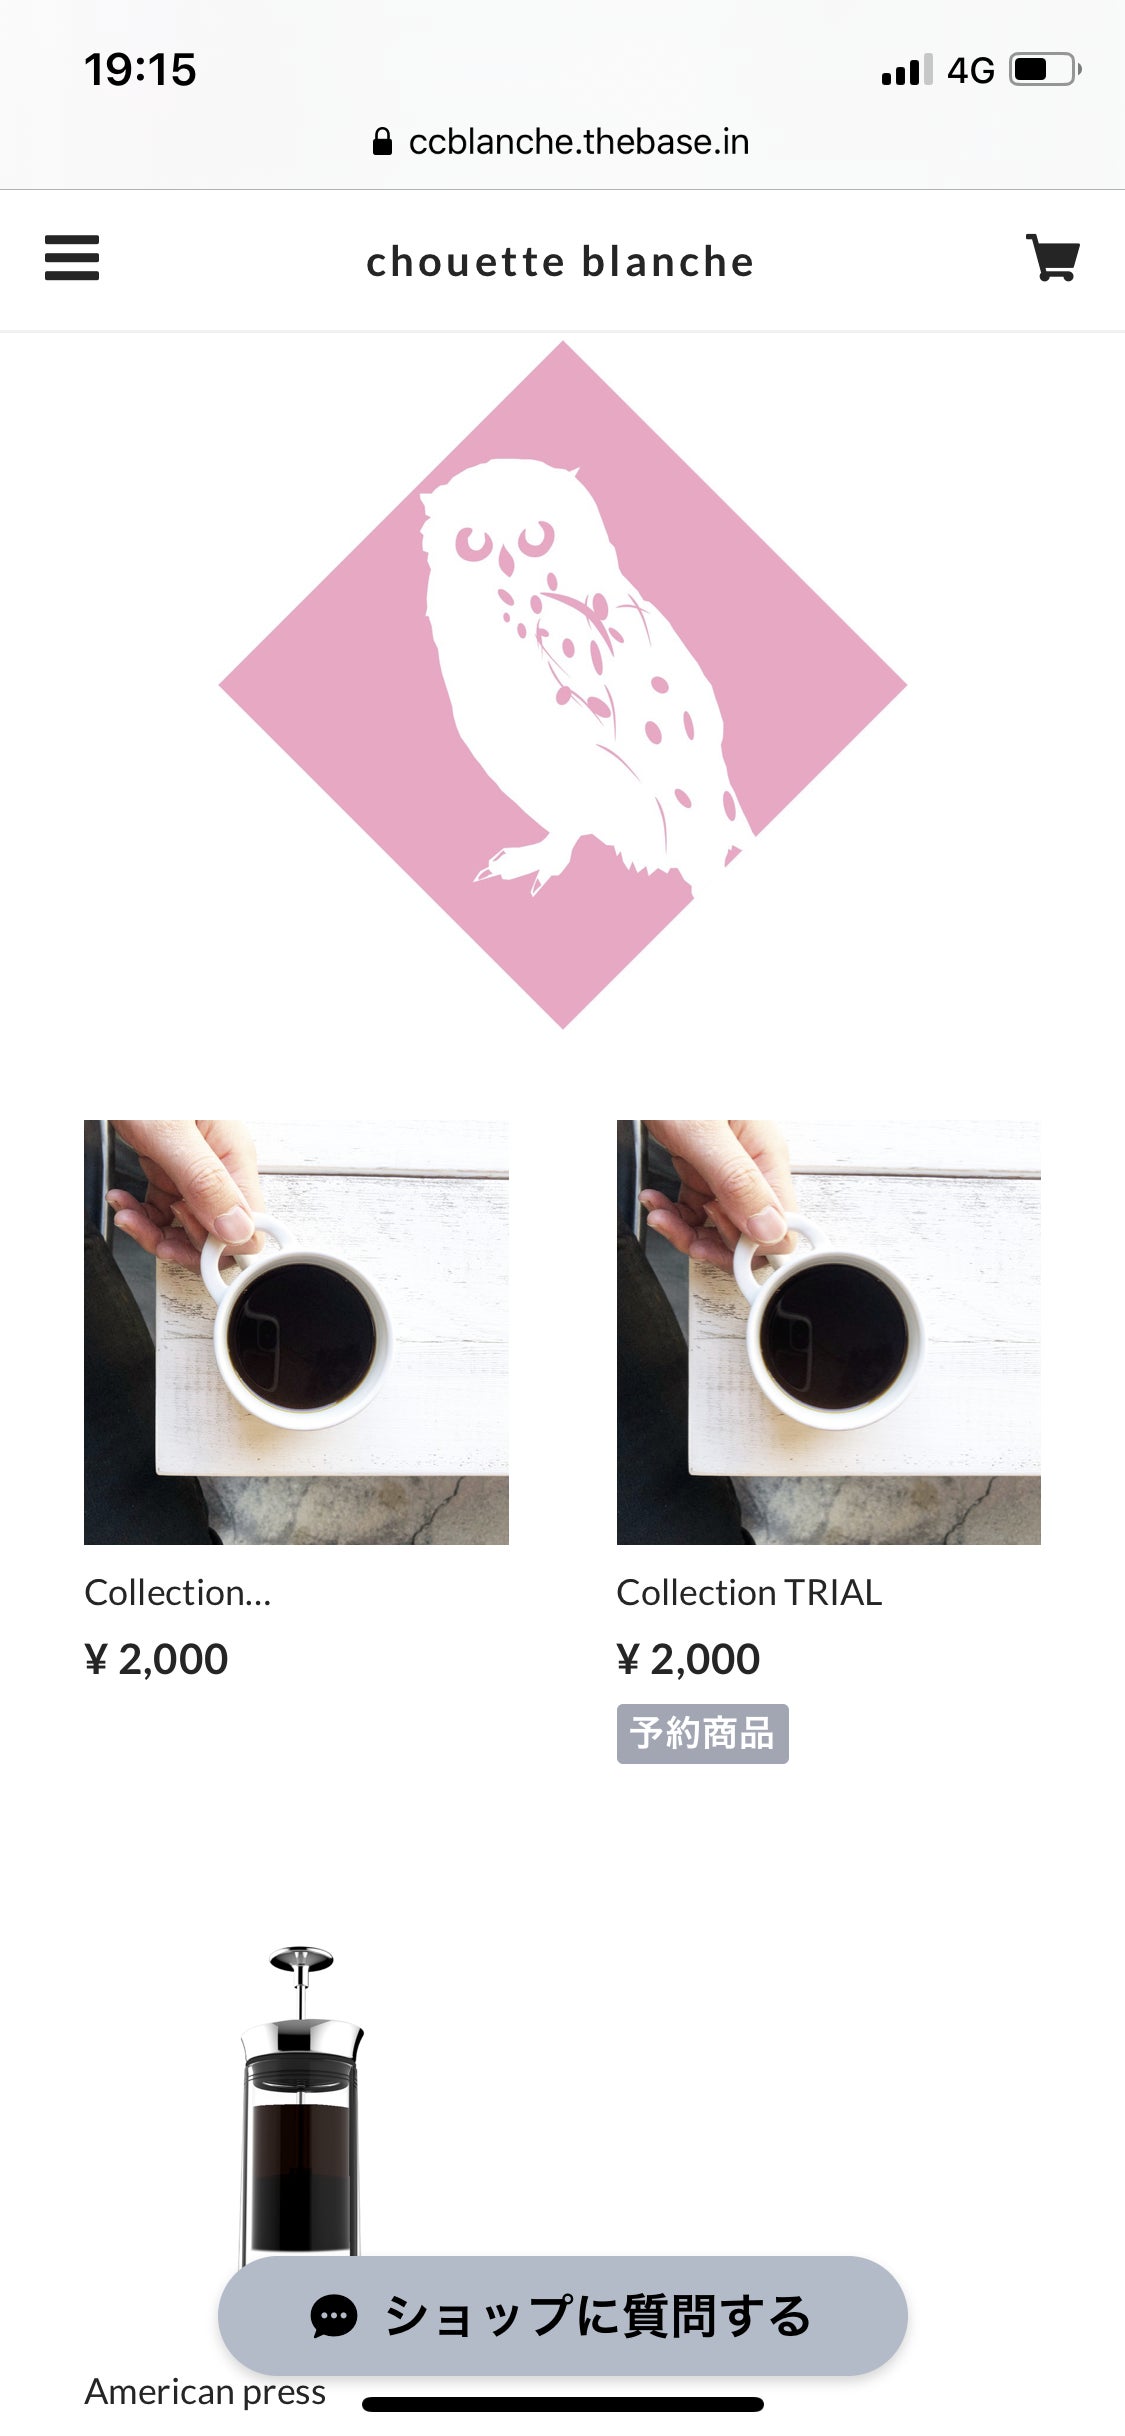The width and height of the screenshot is (1125, 2436).
Task: Open the first Collection coffee cup thumbnail
Action: pos(296,1332)
